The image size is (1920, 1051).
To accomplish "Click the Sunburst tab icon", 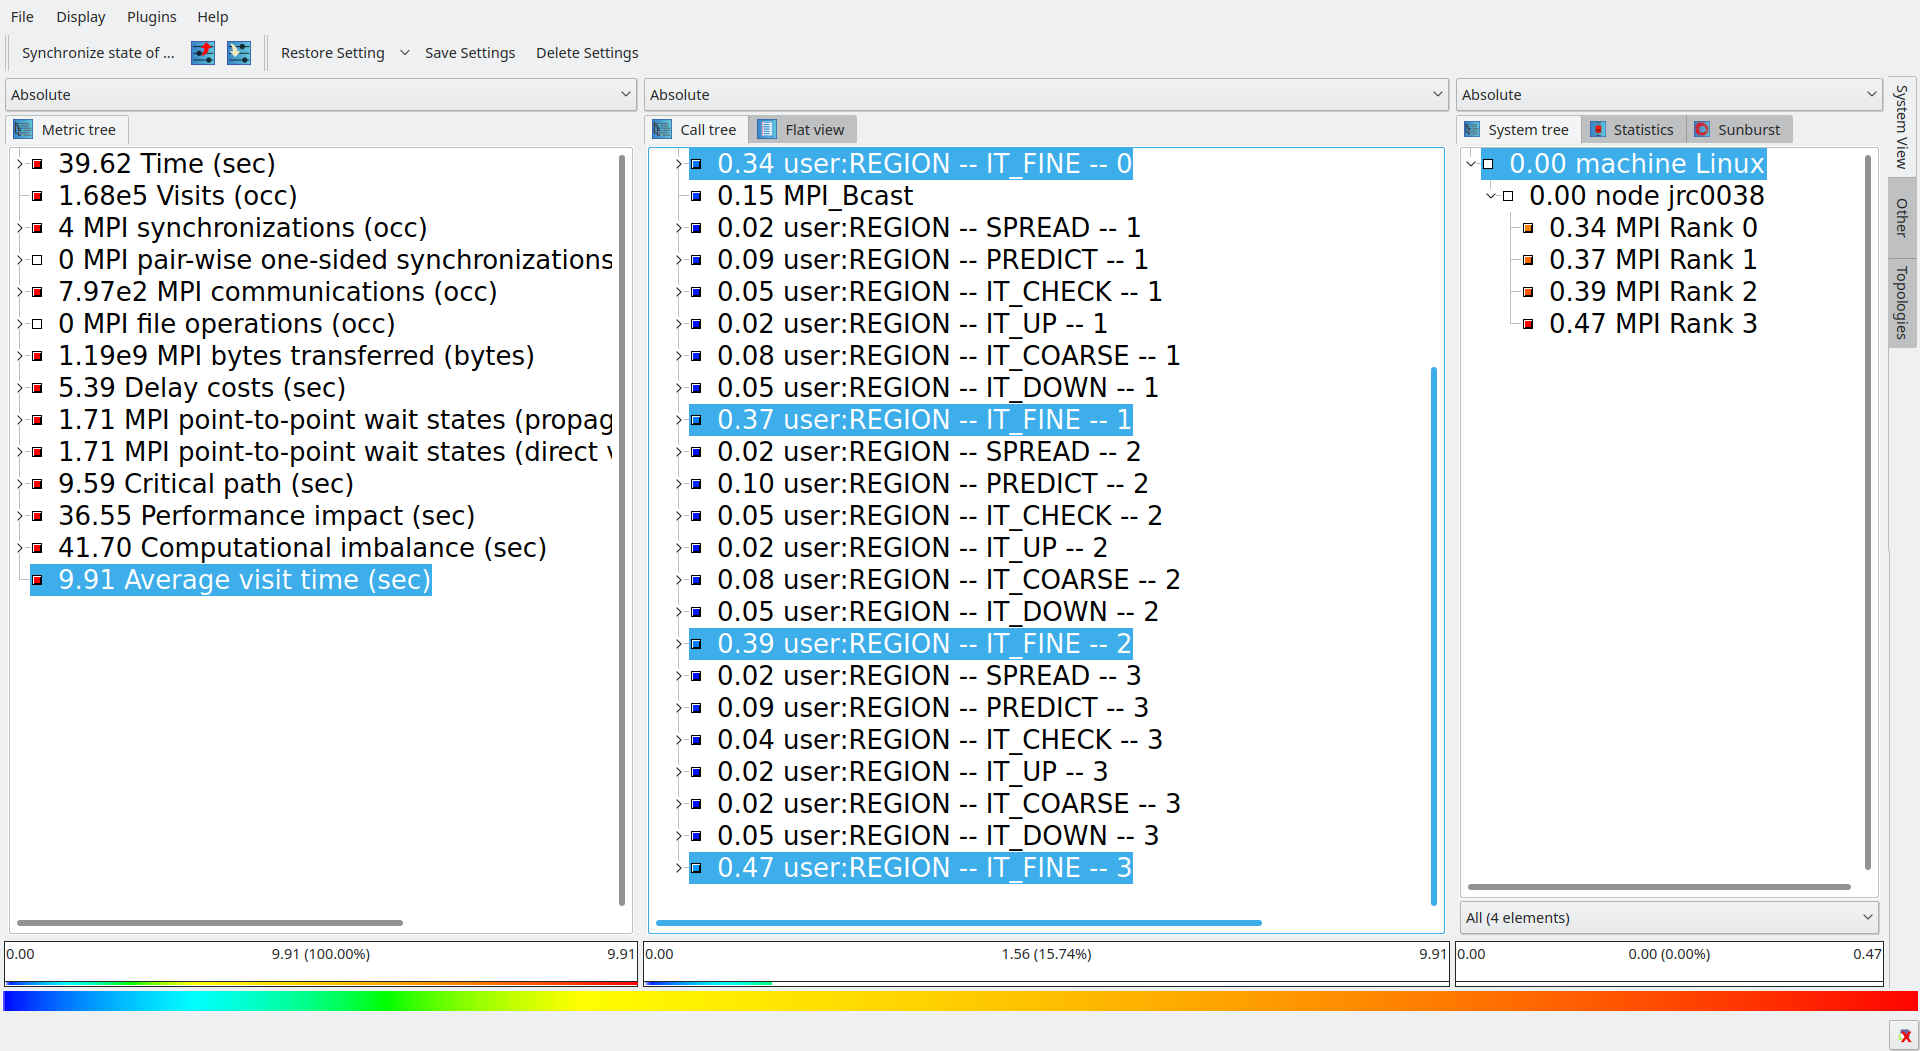I will click(x=1702, y=130).
